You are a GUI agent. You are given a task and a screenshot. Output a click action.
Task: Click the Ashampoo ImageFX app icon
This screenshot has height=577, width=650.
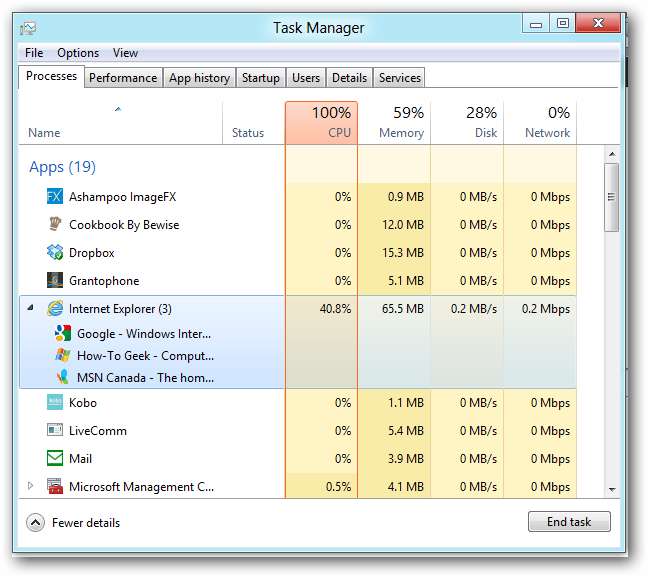point(55,196)
